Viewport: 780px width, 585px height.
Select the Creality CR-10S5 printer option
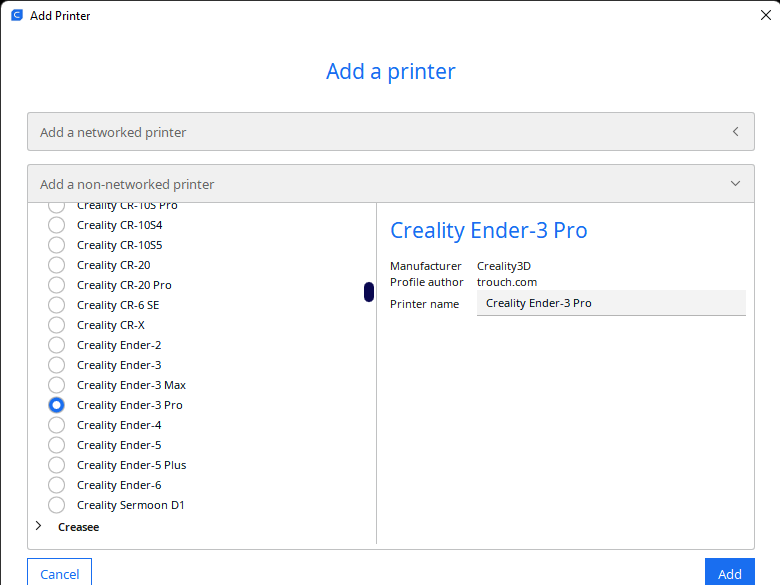57,245
